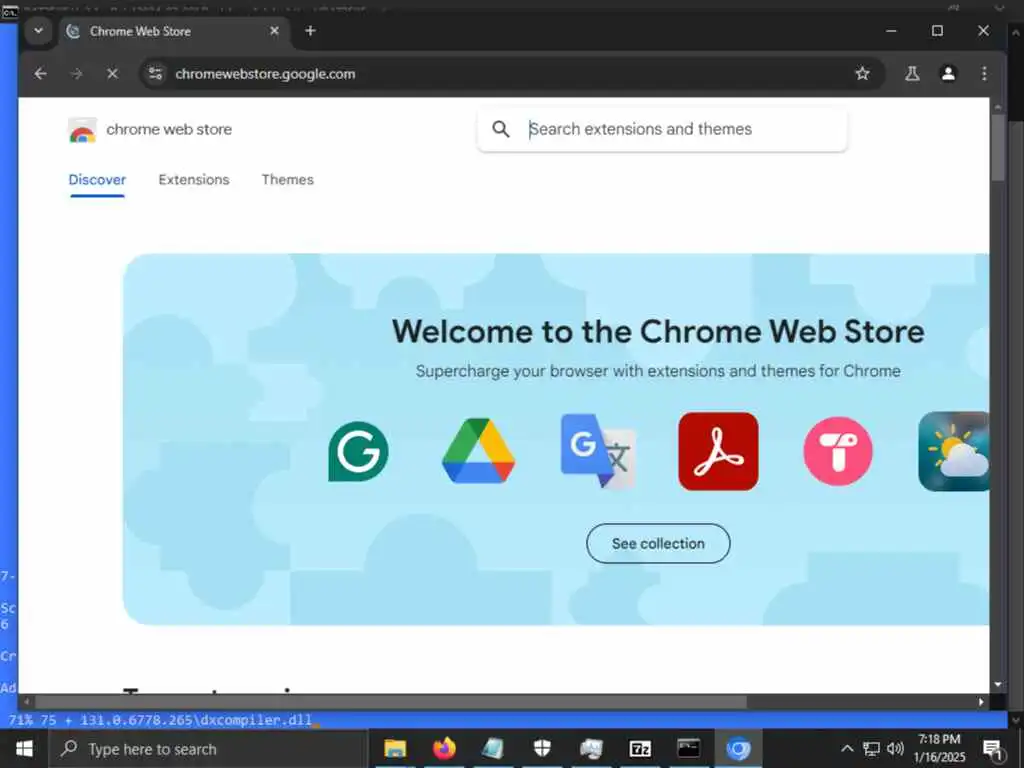Click the address bar URL
Viewport: 1024px width, 768px height.
tap(265, 74)
